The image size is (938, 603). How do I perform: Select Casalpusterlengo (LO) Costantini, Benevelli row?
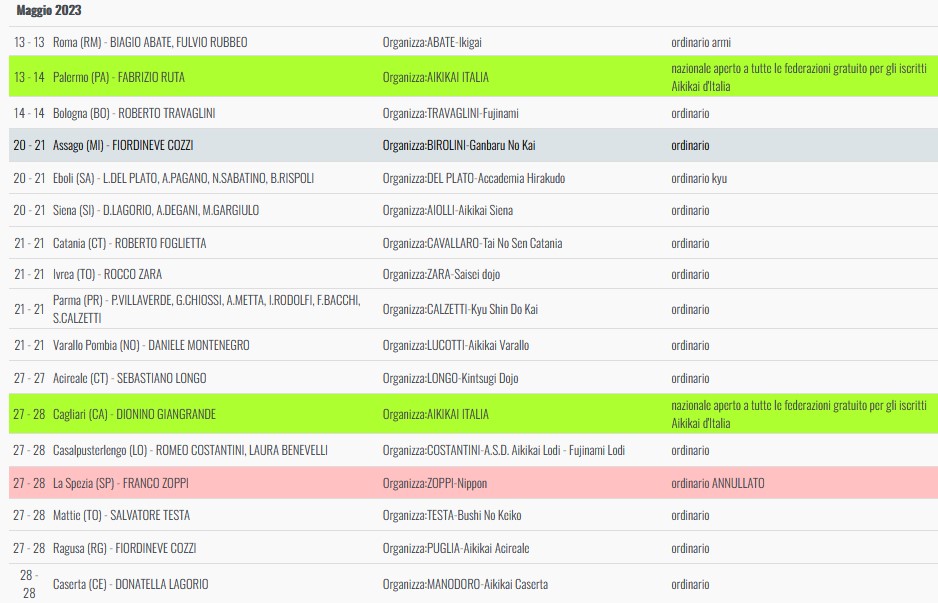pos(473,450)
